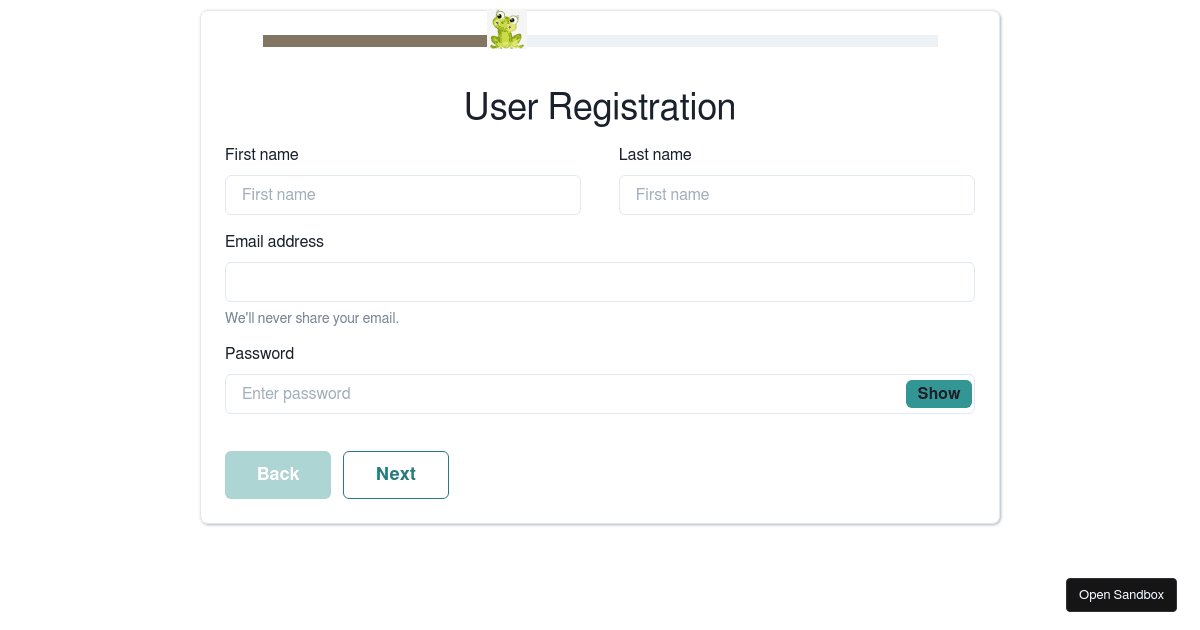Click the frog icon on the progress bar
The height and width of the screenshot is (630, 1200).
tap(506, 30)
